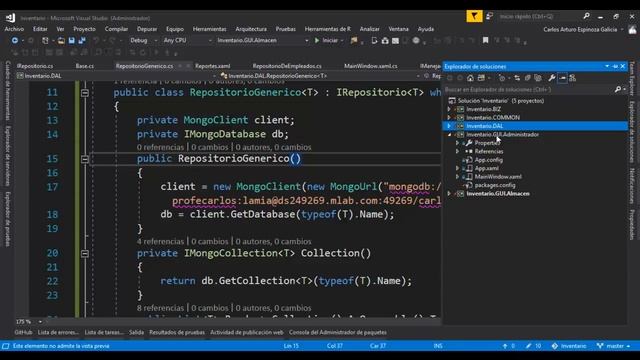Collapse the Inventario.GUI.Administrador project node
Viewport: 640px width, 360px height.
[449, 135]
